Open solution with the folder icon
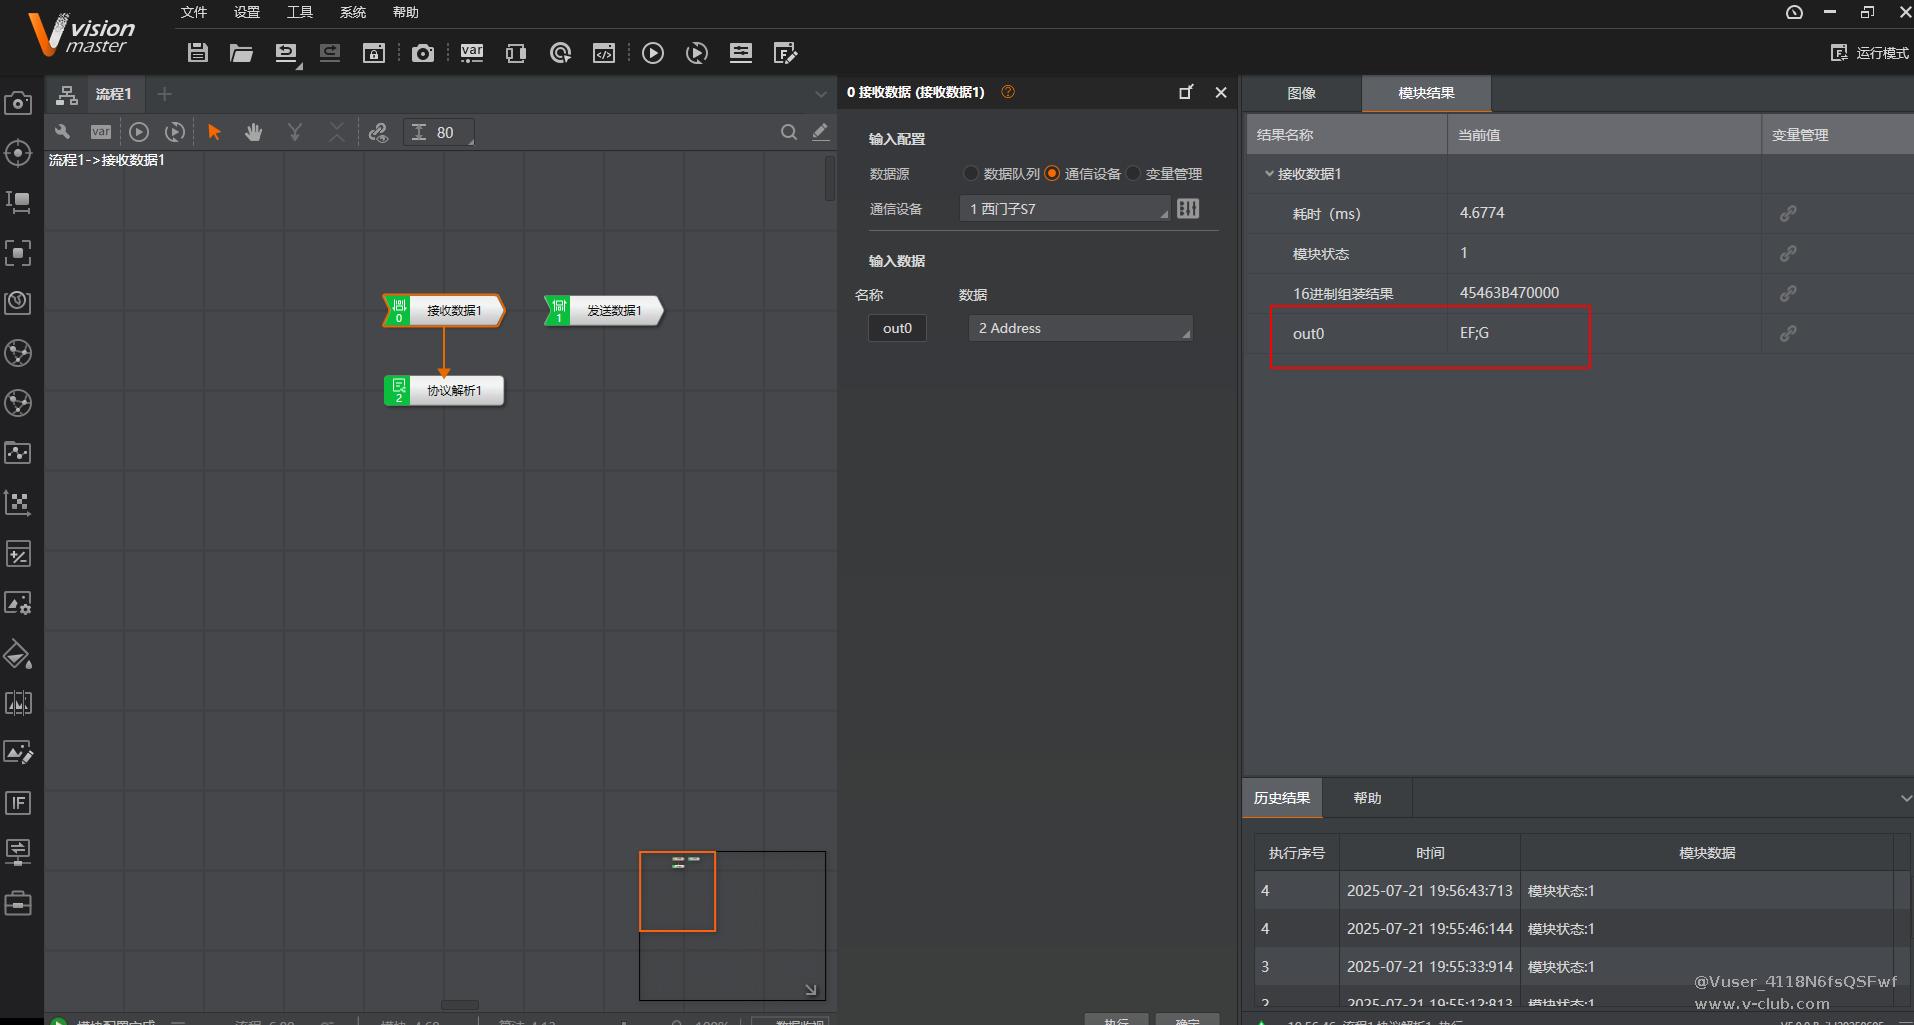Viewport: 1914px width, 1025px height. [241, 53]
